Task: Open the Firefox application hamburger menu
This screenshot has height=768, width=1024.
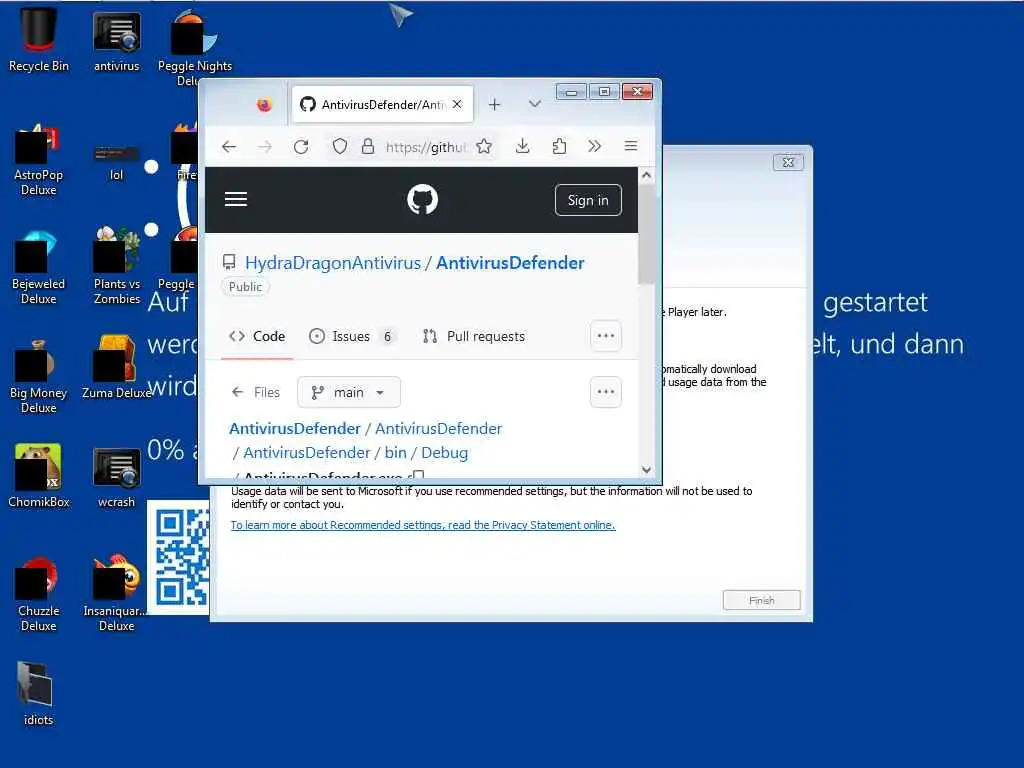Action: click(x=630, y=146)
